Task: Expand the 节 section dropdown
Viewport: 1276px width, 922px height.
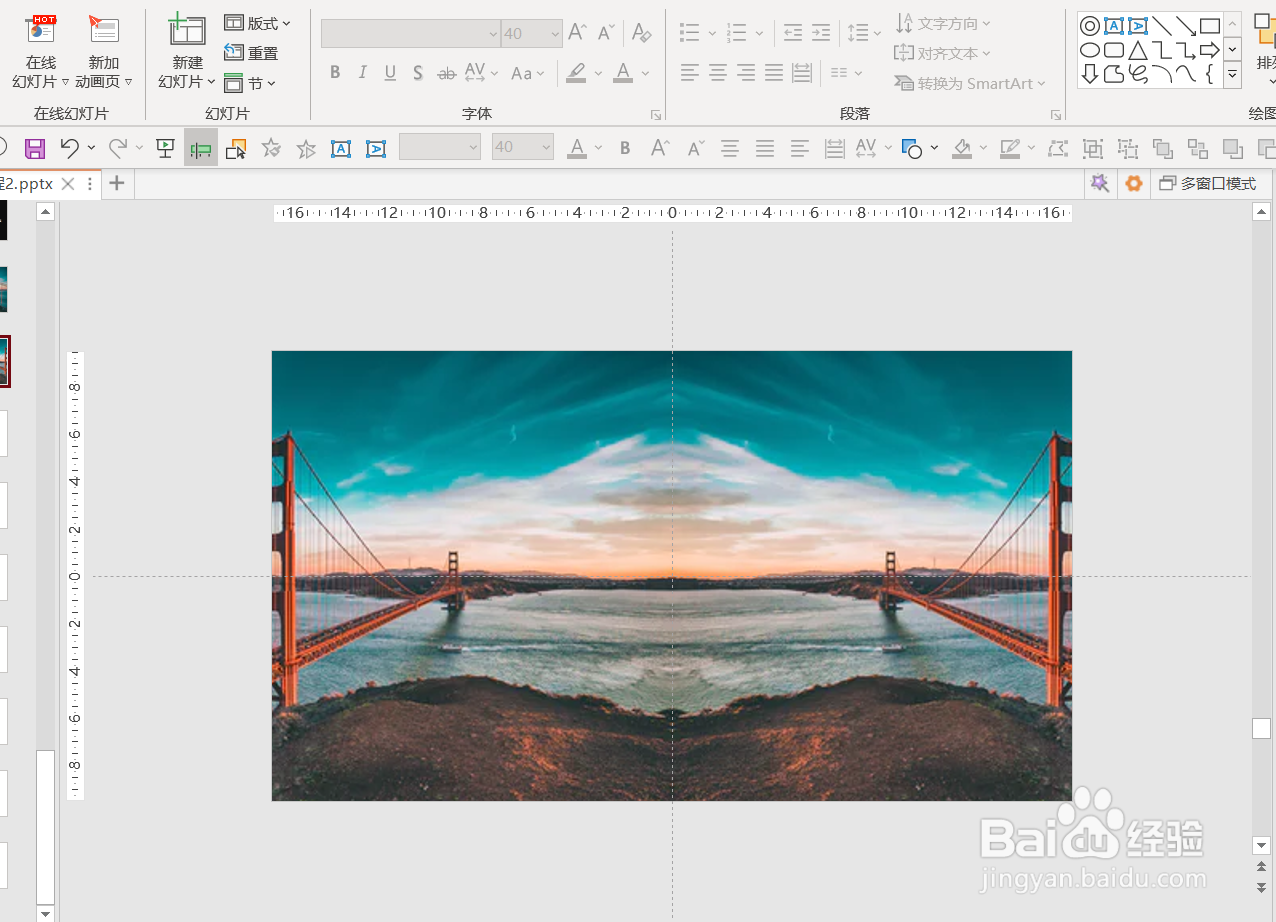Action: pyautogui.click(x=249, y=83)
